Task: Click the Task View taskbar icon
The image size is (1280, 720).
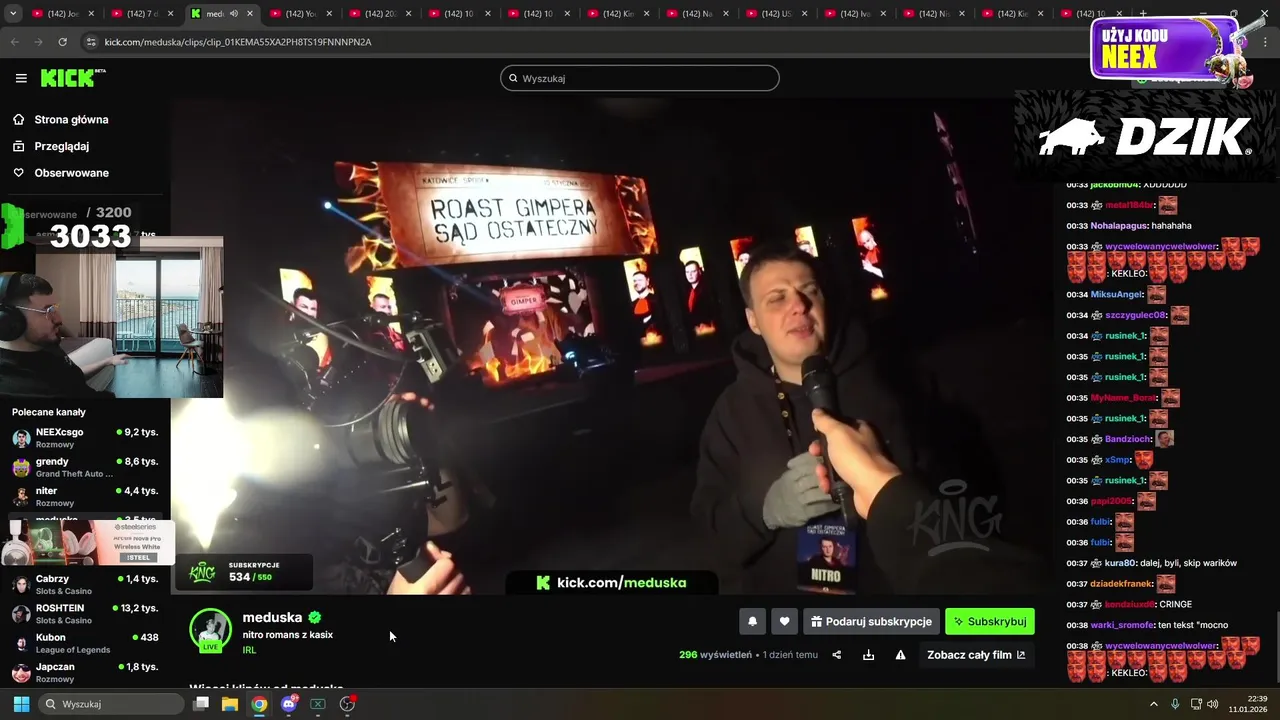Action: (x=201, y=704)
